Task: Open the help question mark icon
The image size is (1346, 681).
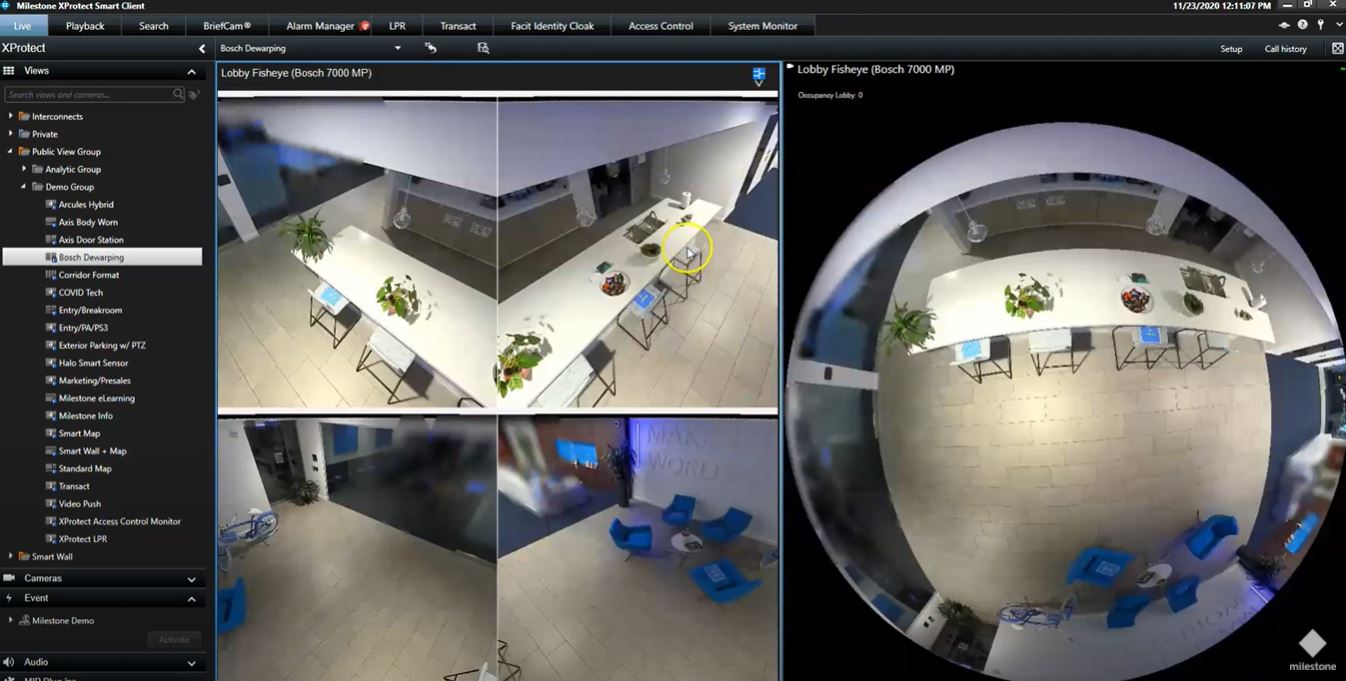Action: (x=1302, y=25)
